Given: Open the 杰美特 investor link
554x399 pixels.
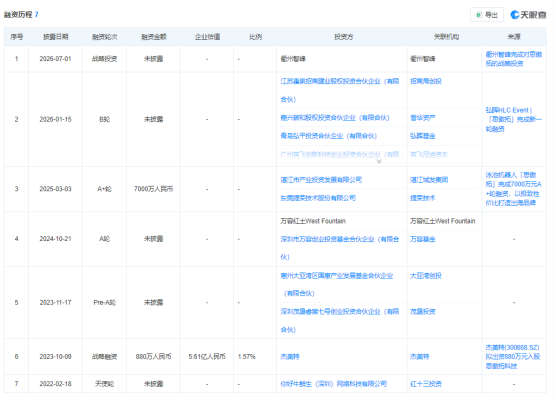Looking at the screenshot, I should pos(290,357).
